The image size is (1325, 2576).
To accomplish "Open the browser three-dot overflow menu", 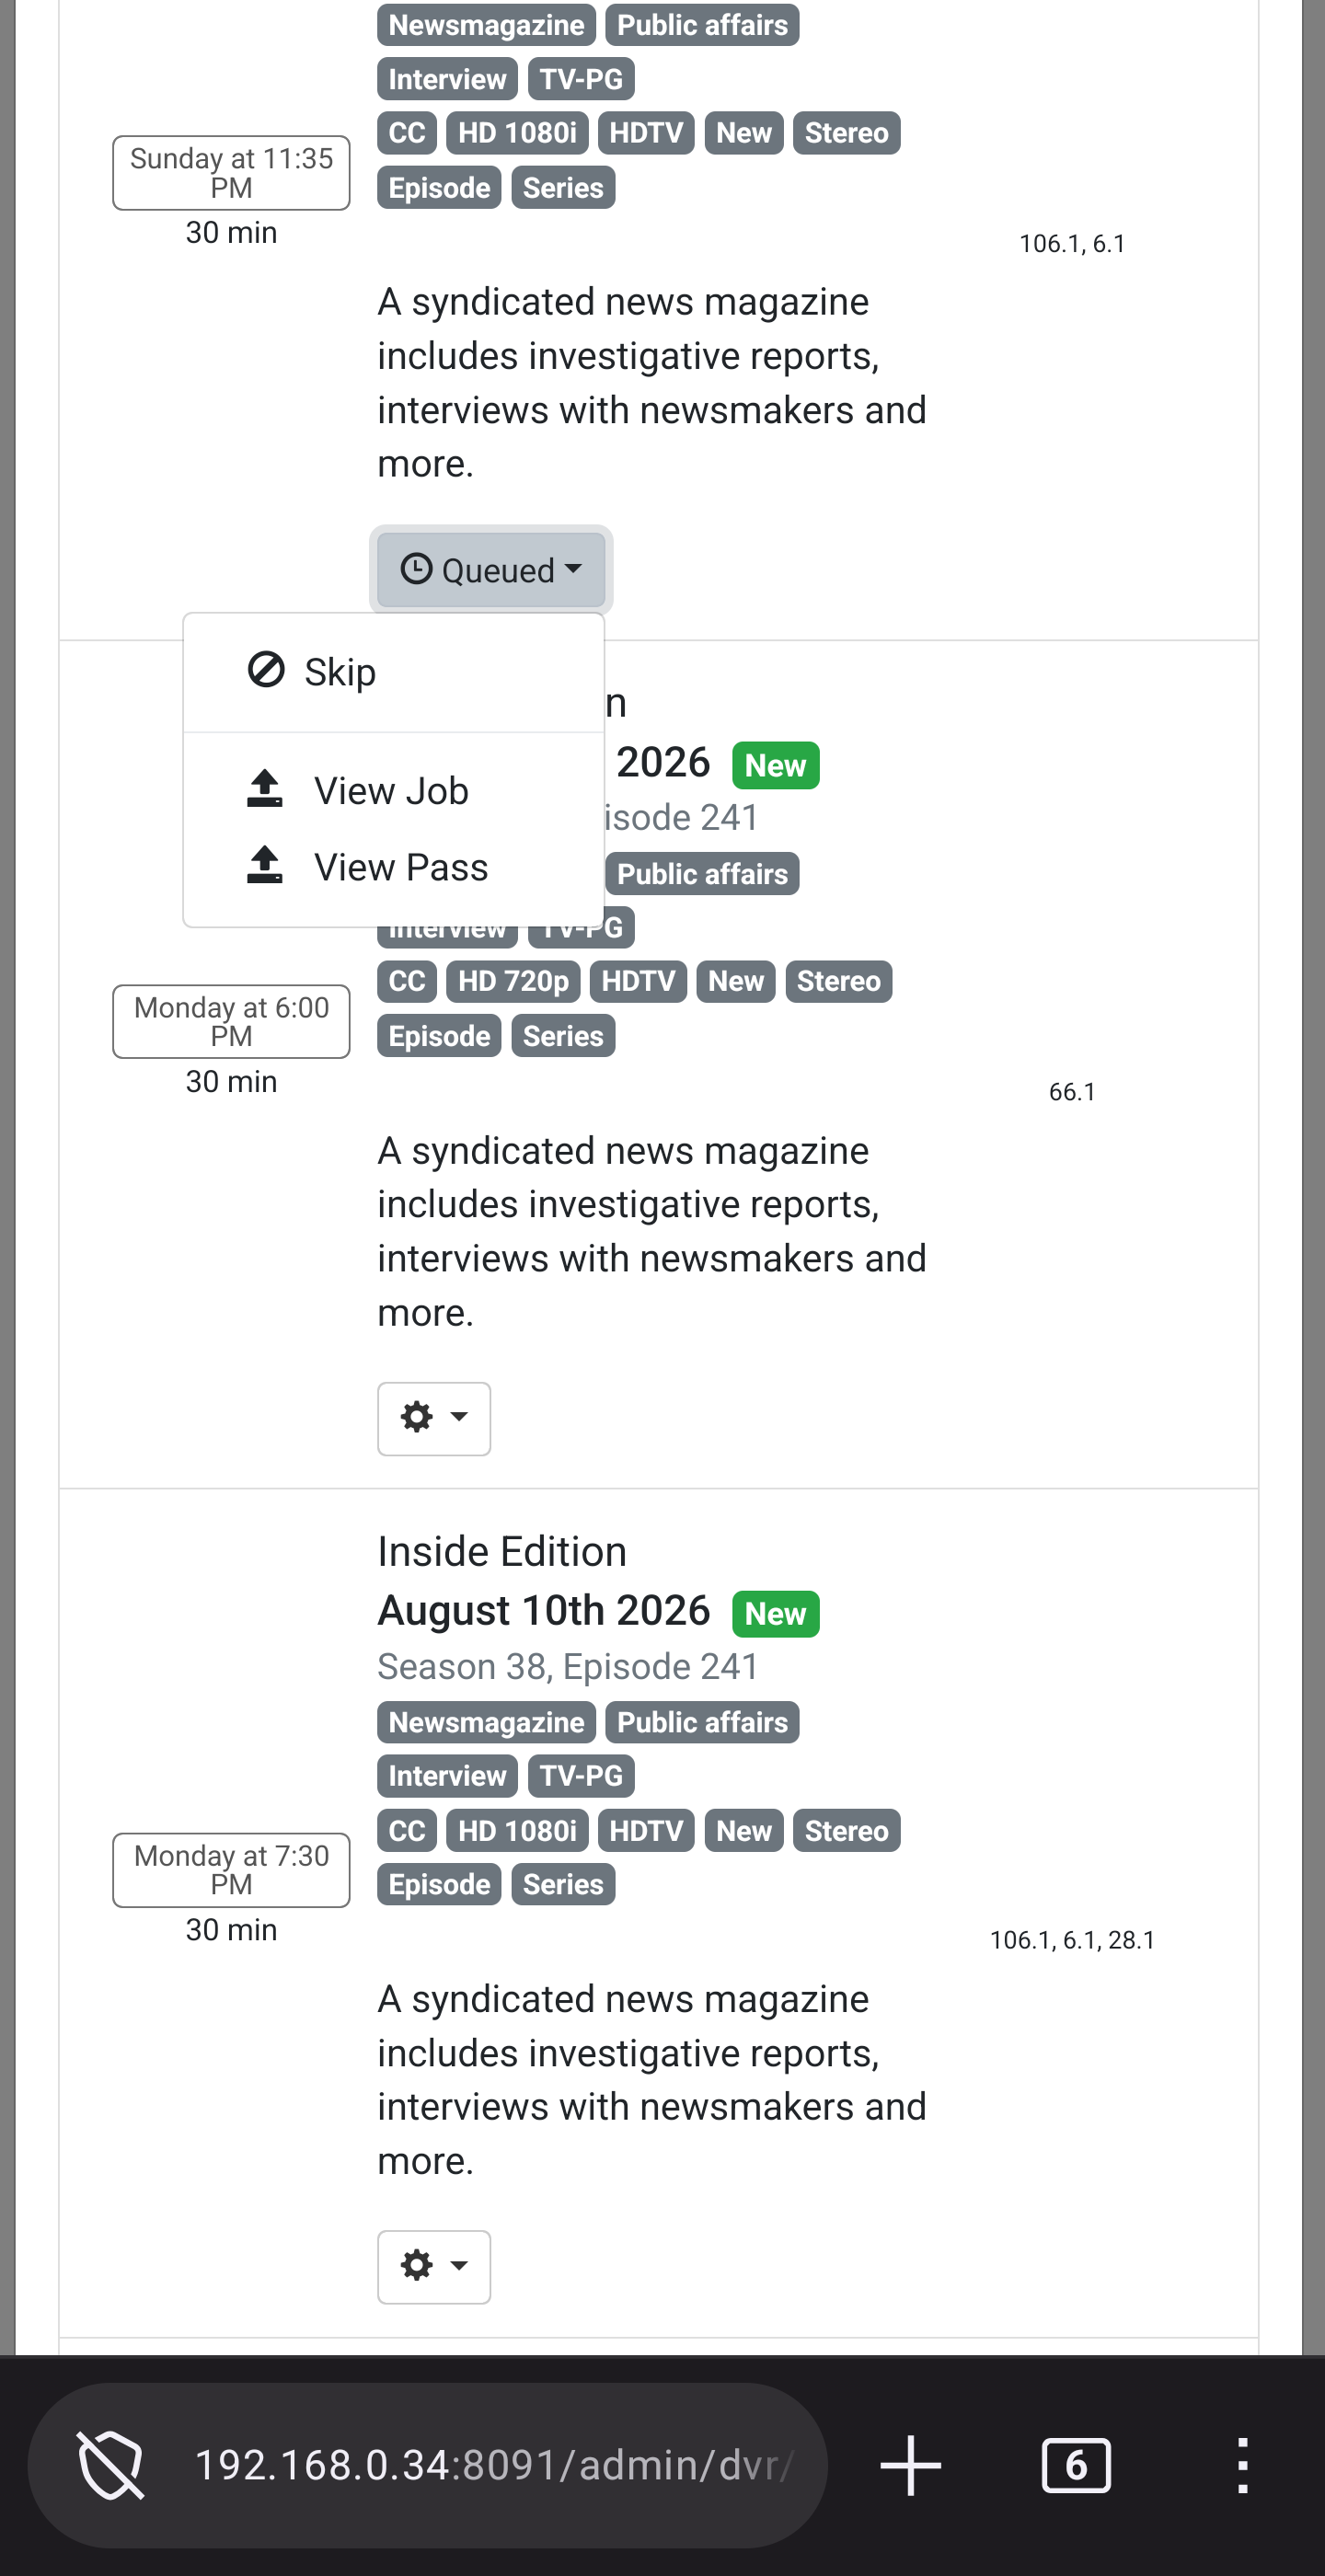I will click(x=1242, y=2465).
